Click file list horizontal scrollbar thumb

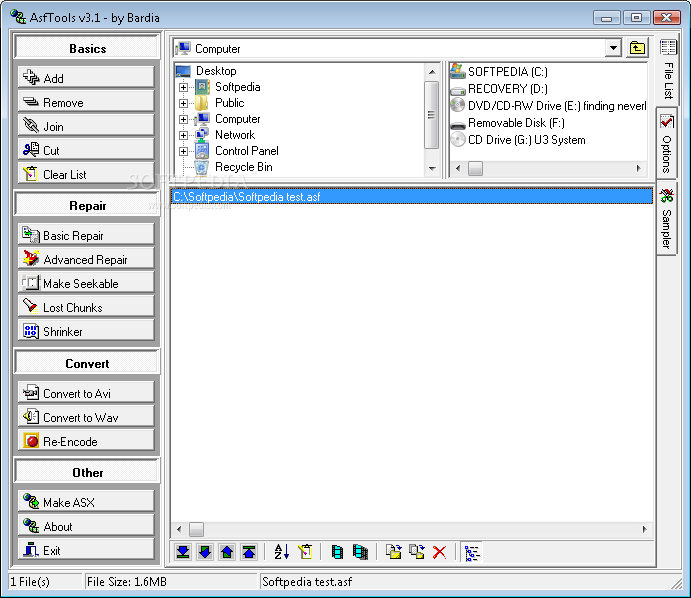pos(197,529)
